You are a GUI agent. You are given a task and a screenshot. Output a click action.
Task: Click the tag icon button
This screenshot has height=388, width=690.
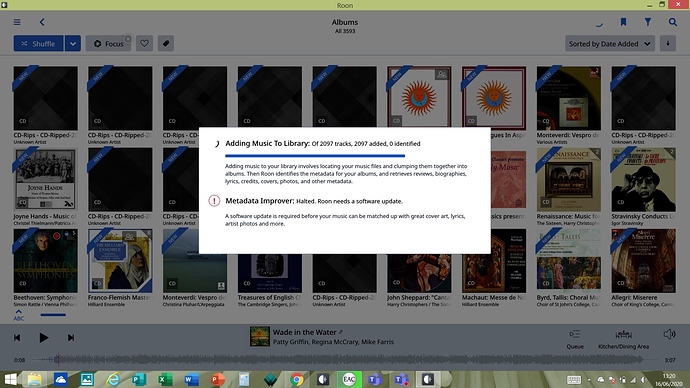(x=166, y=44)
